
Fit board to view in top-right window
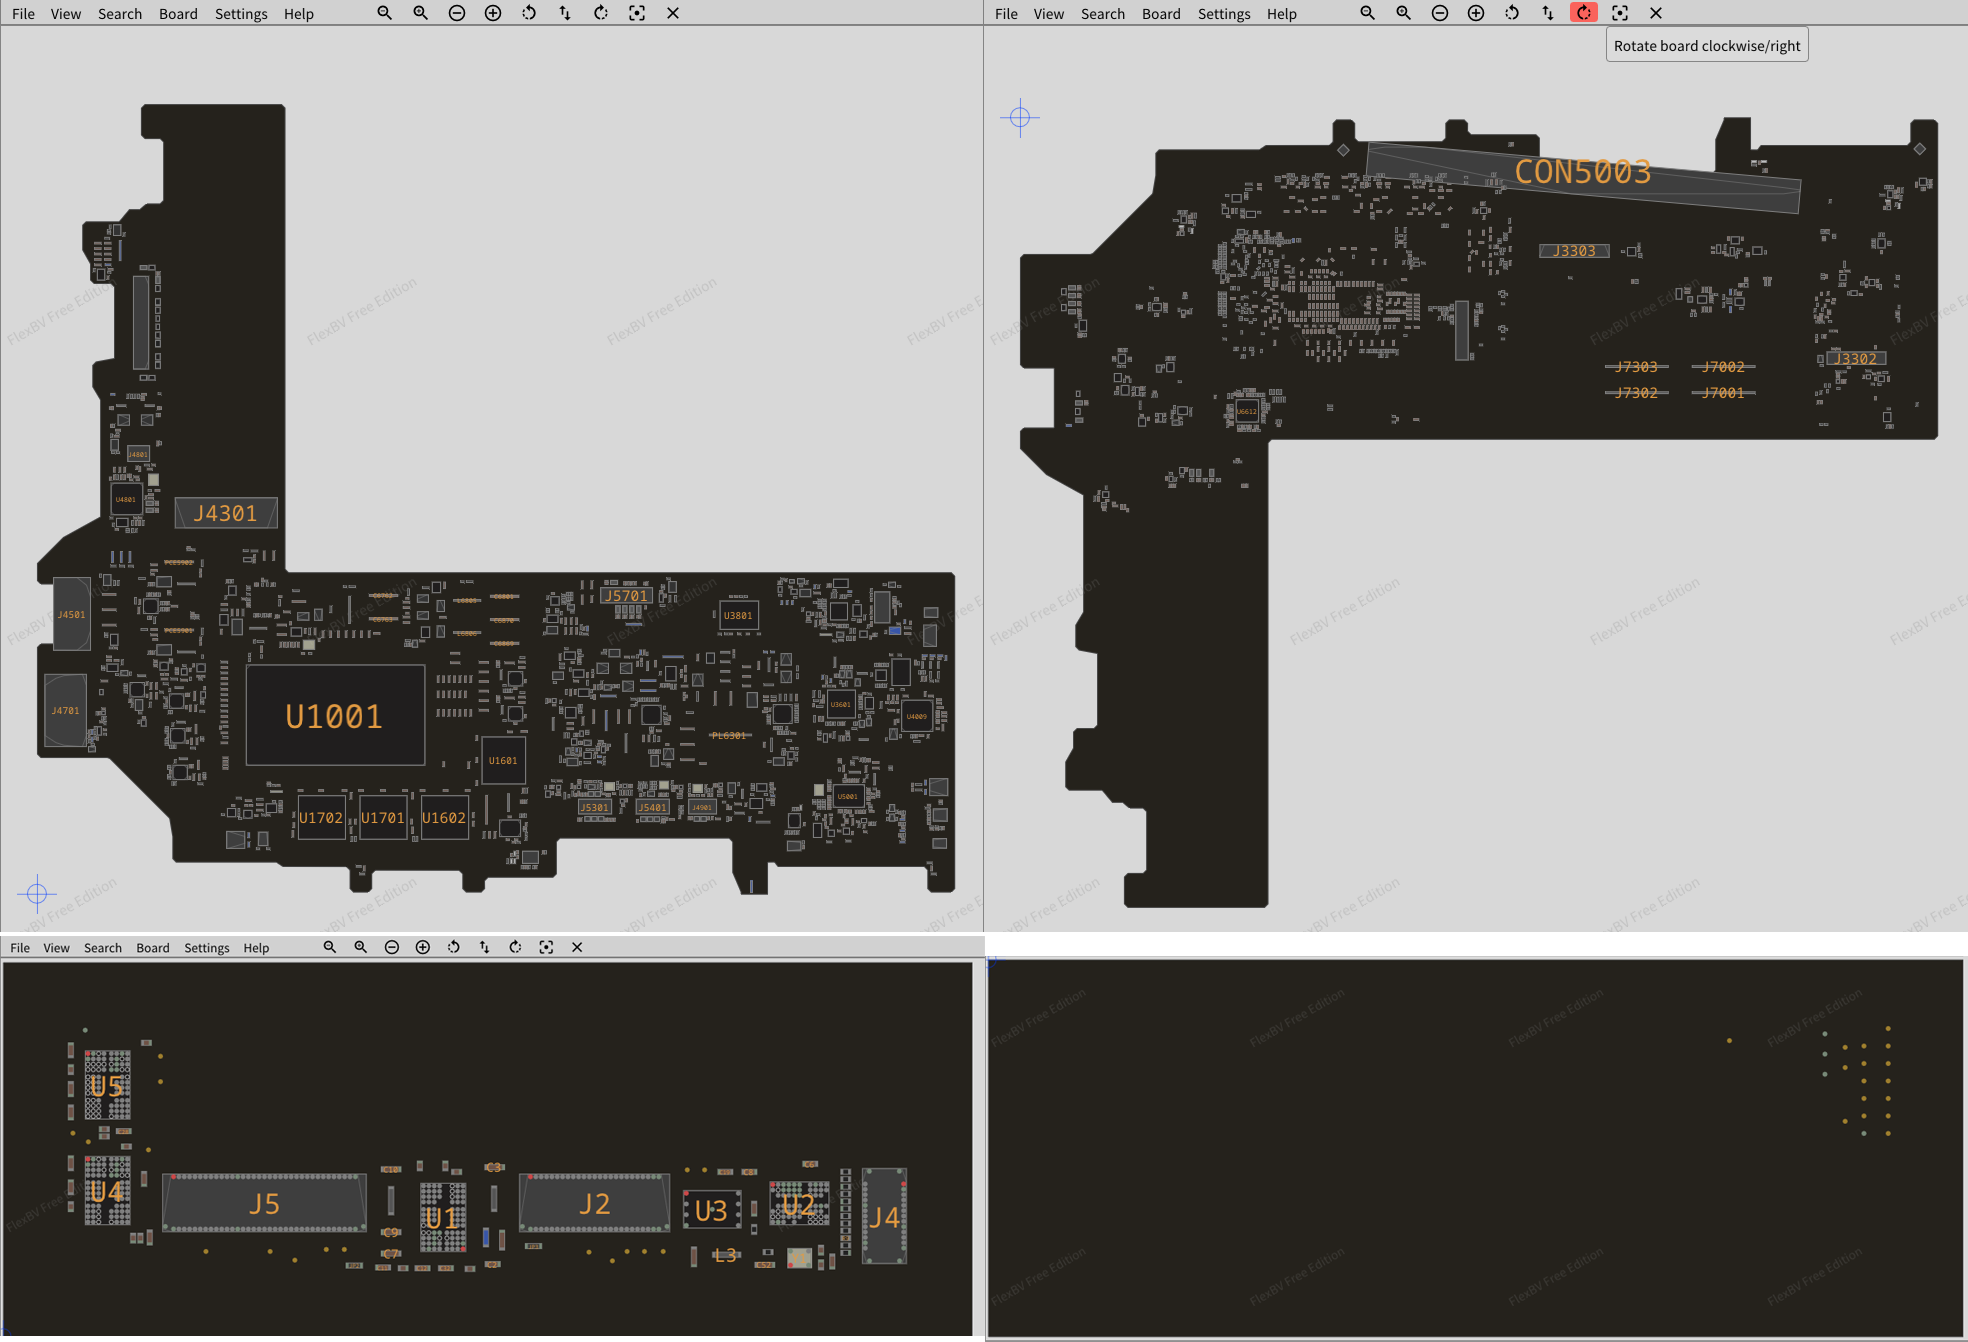pyautogui.click(x=1620, y=13)
